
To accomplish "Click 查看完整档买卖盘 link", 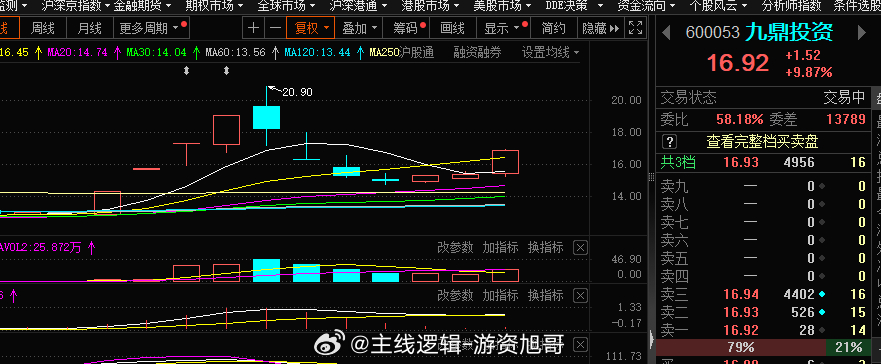I will click(x=762, y=141).
